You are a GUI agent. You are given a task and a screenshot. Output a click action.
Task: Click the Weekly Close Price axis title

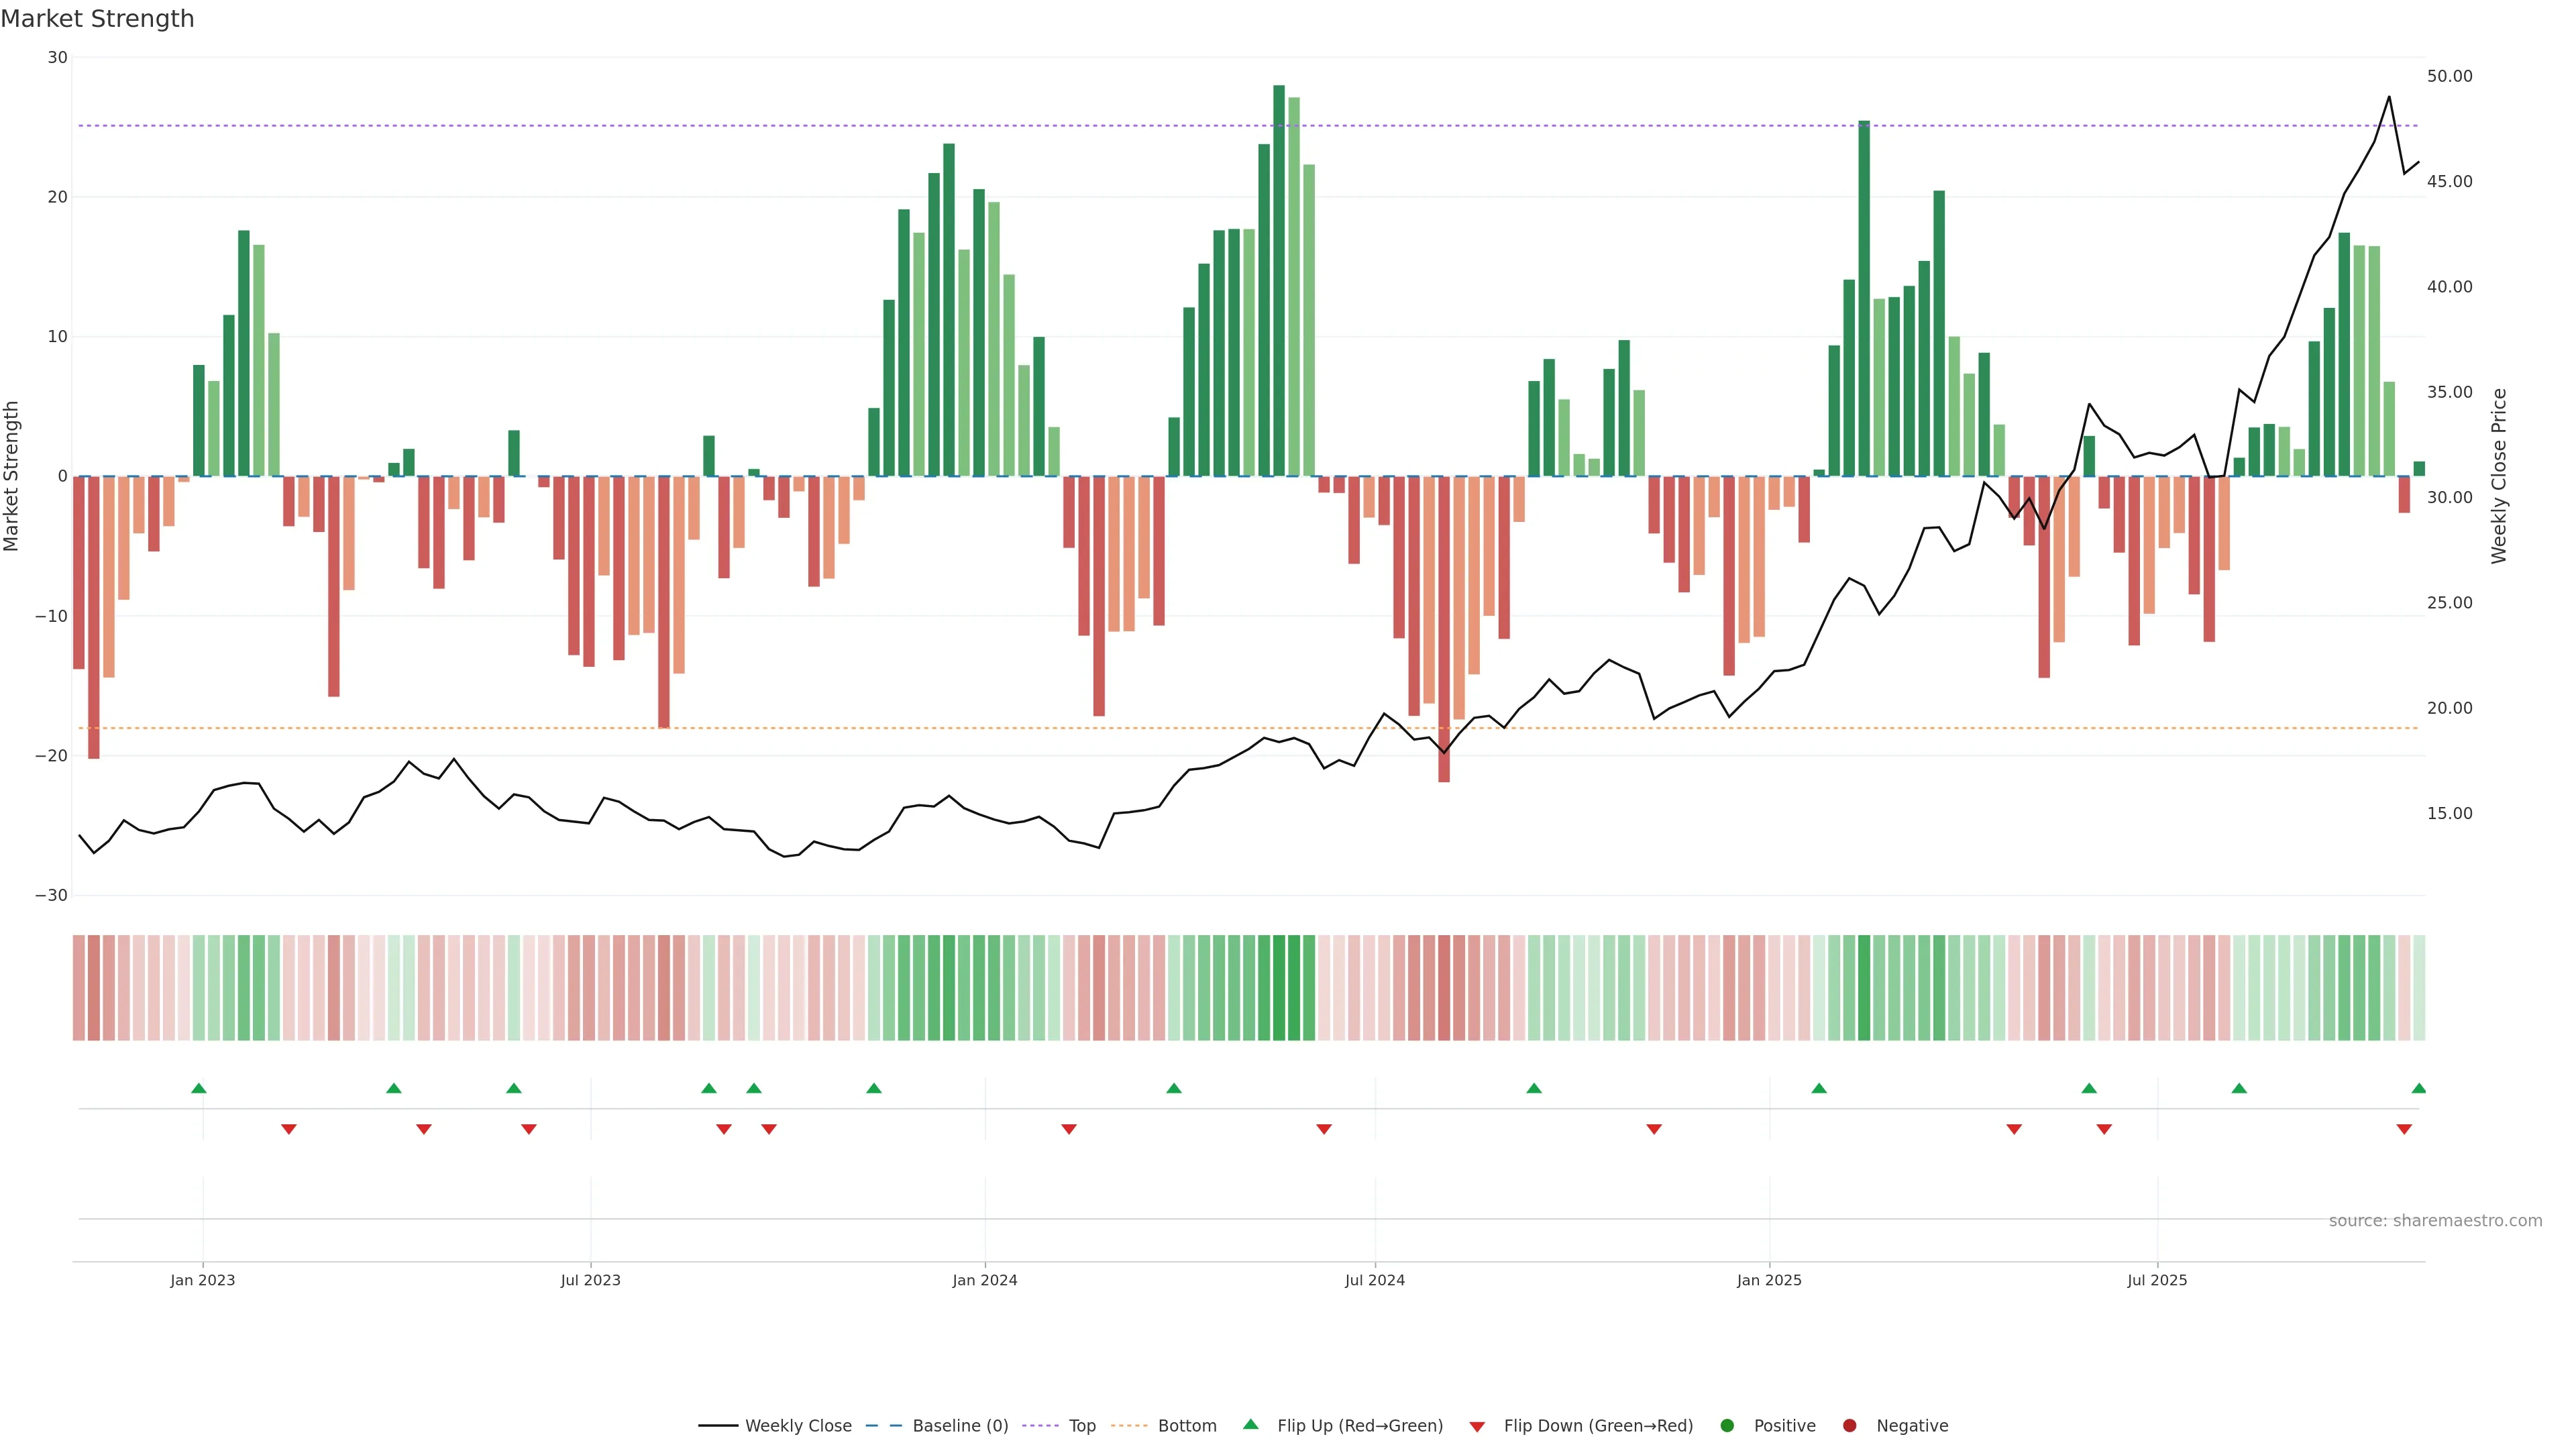click(2498, 476)
